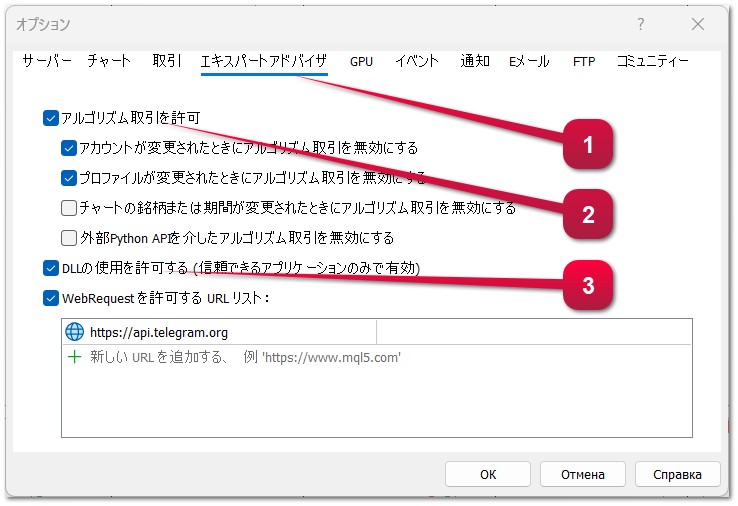Switch to the 通知 tab
Screen dimensions: 738x506
click(x=474, y=61)
